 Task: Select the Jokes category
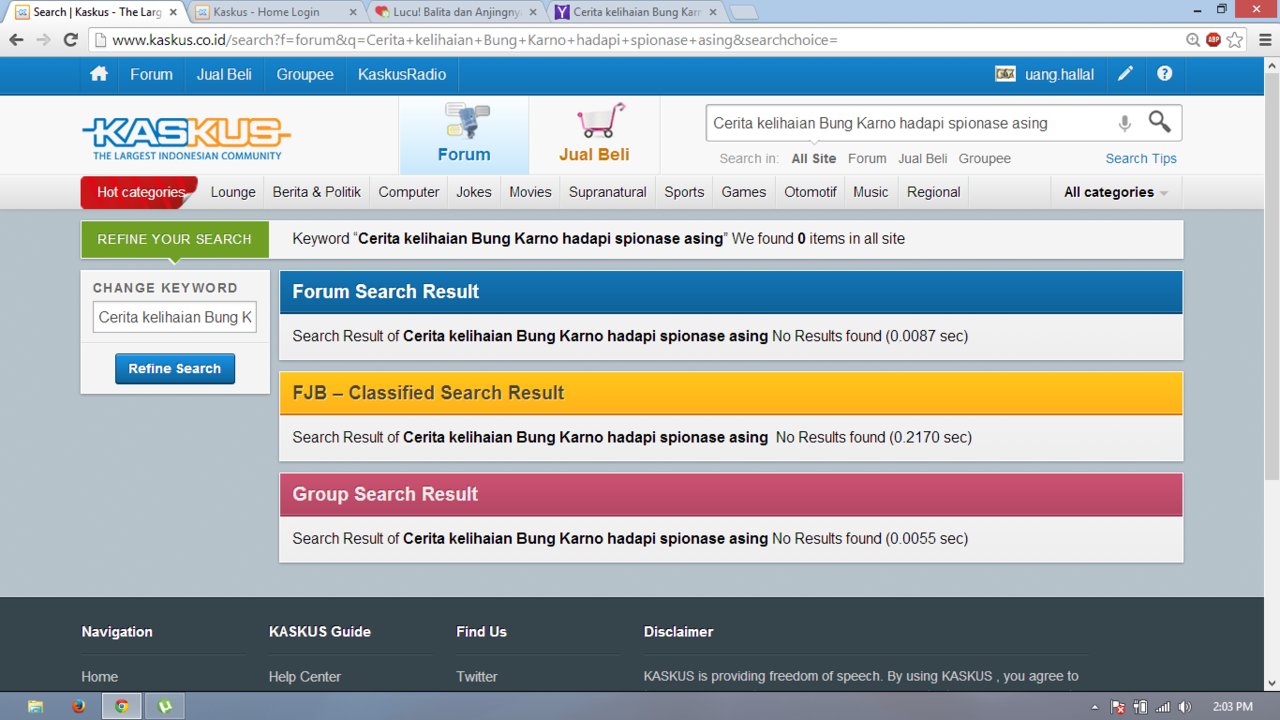click(x=474, y=192)
